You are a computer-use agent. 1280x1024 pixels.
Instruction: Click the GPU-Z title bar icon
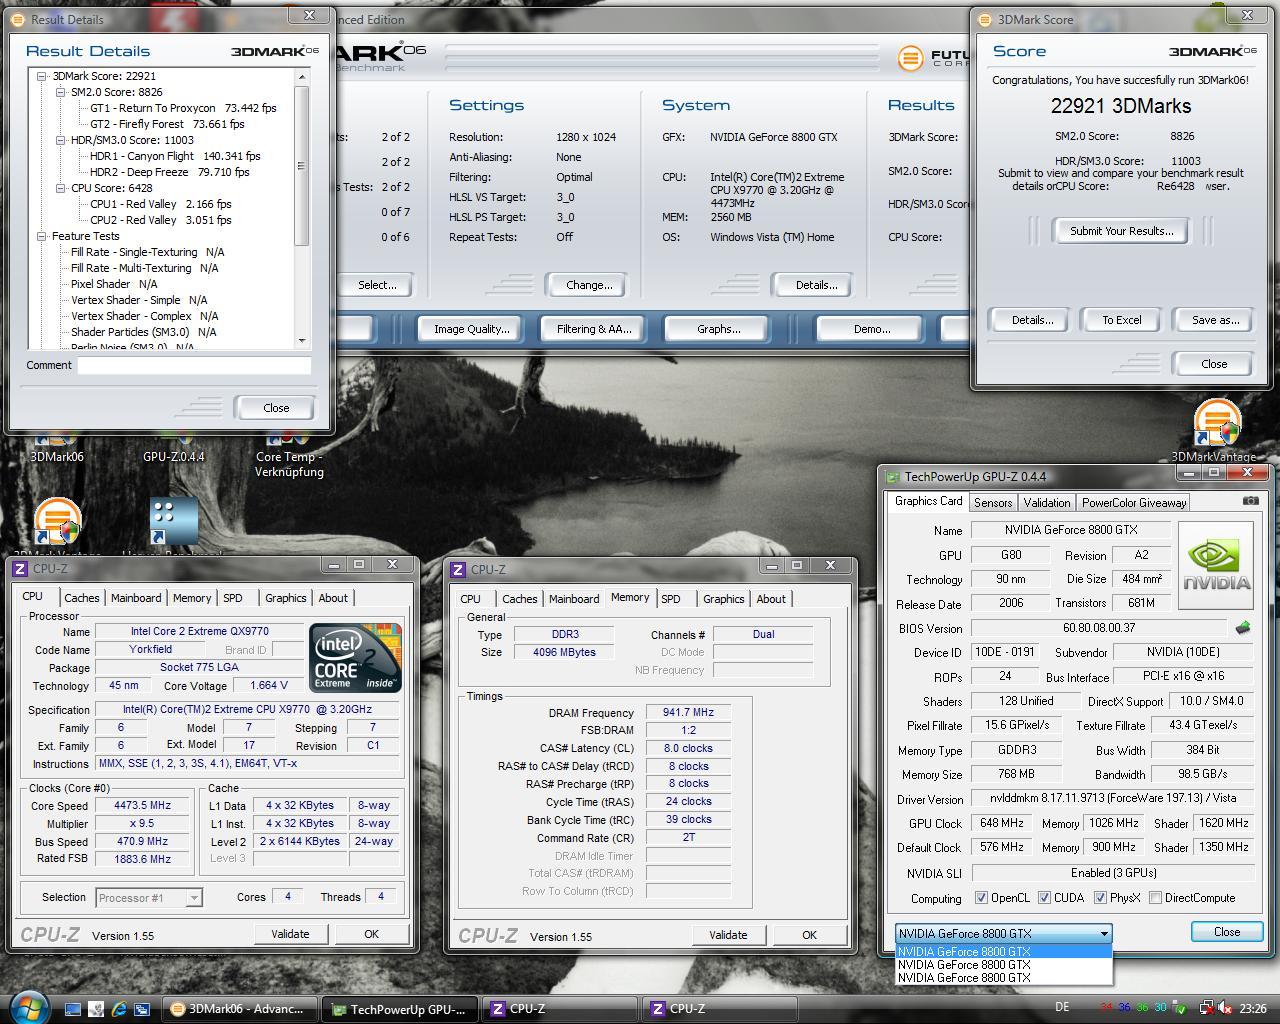pos(892,477)
